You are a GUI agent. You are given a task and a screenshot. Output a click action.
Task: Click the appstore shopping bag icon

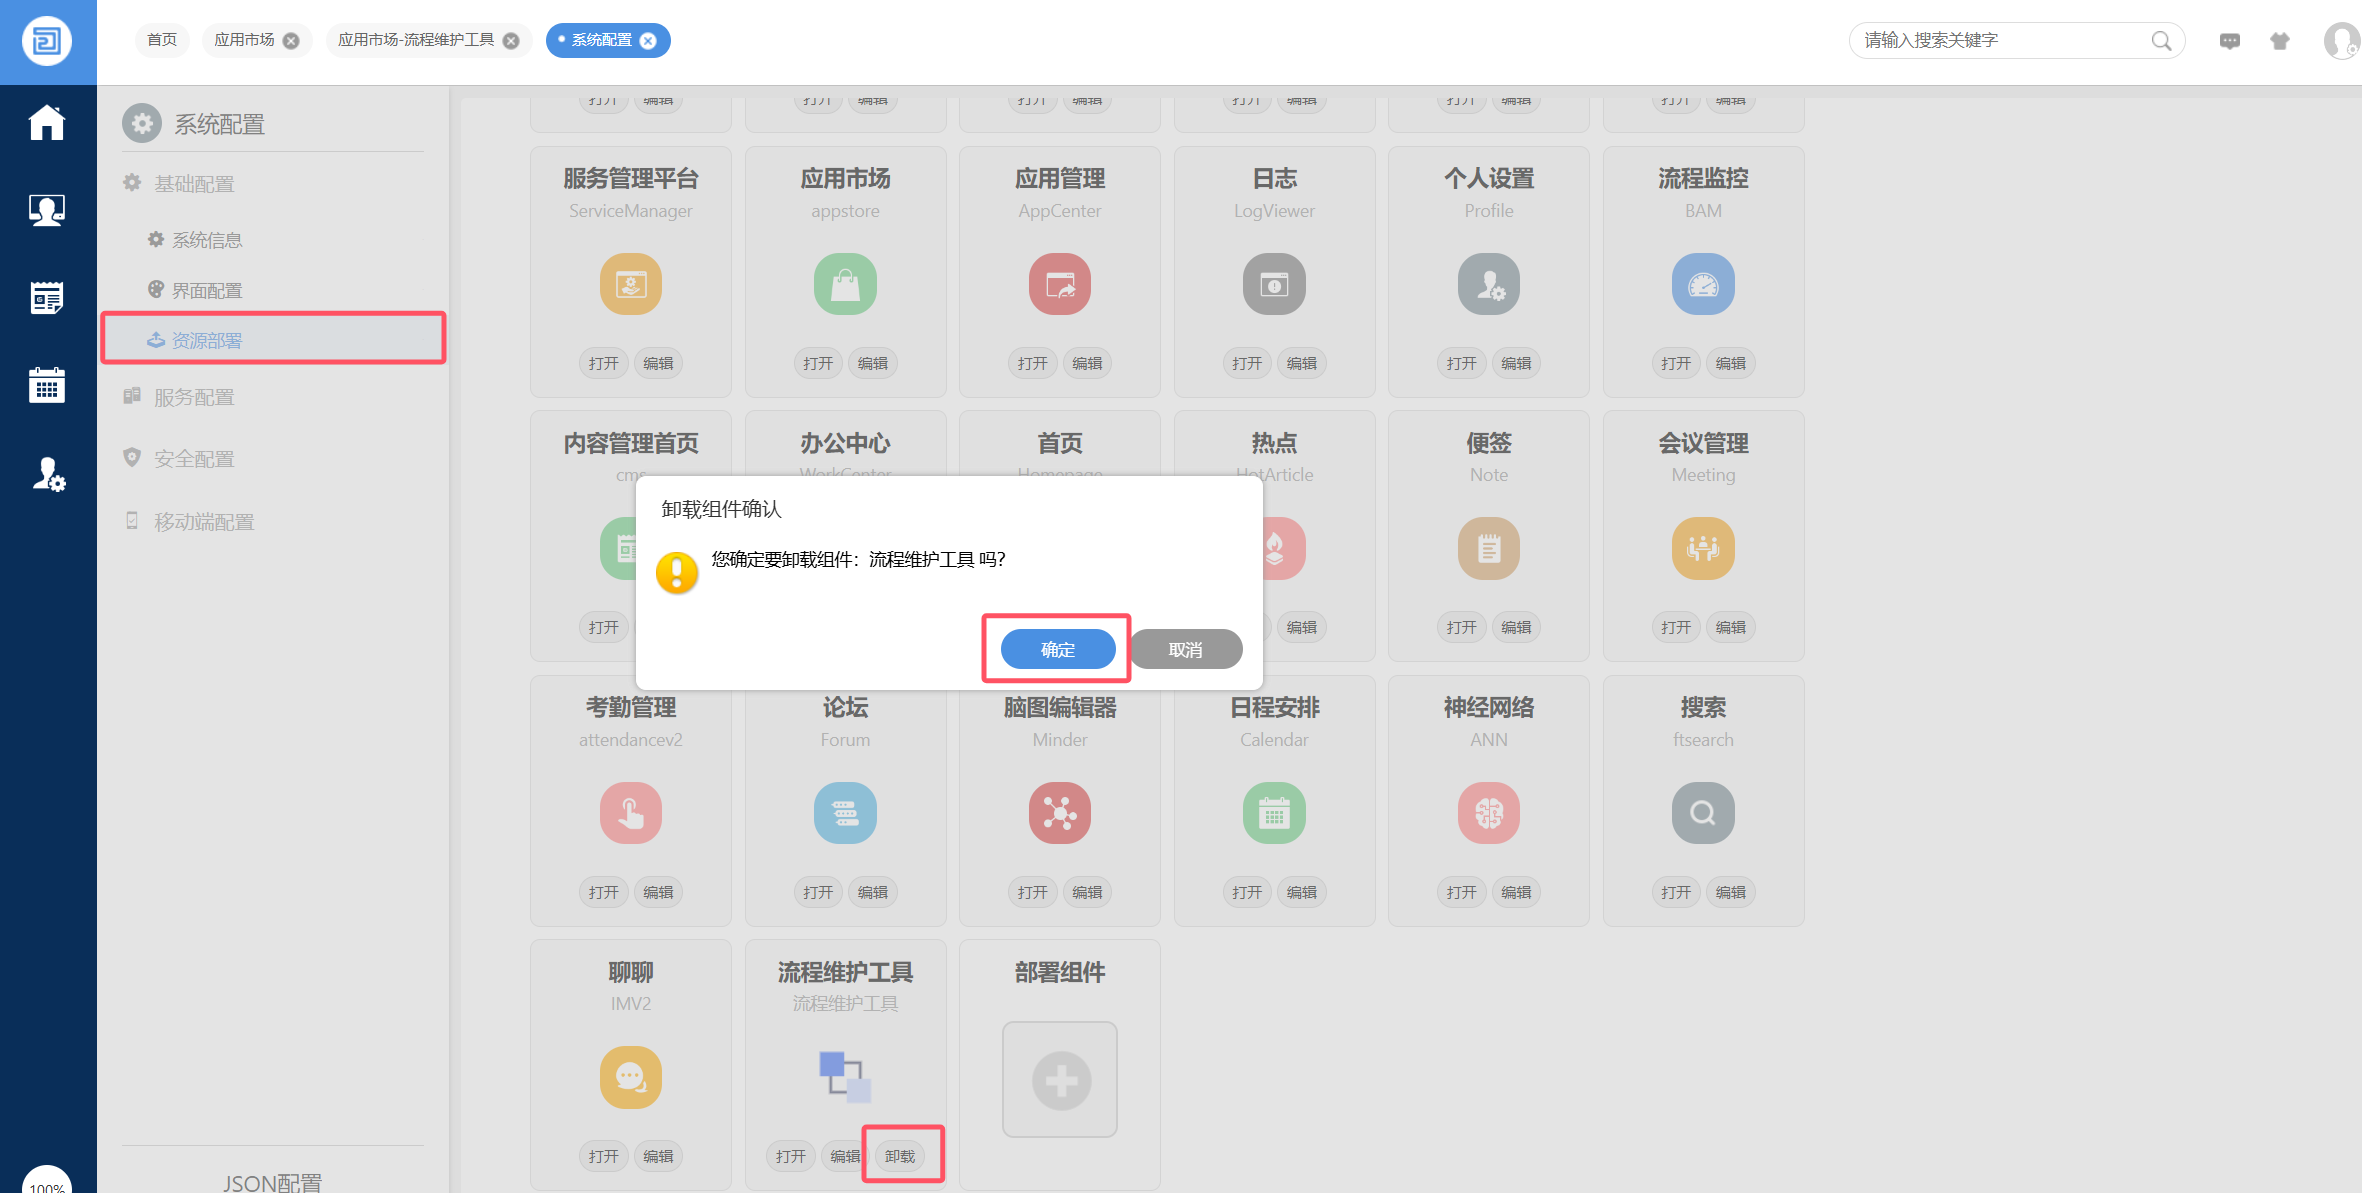point(845,285)
